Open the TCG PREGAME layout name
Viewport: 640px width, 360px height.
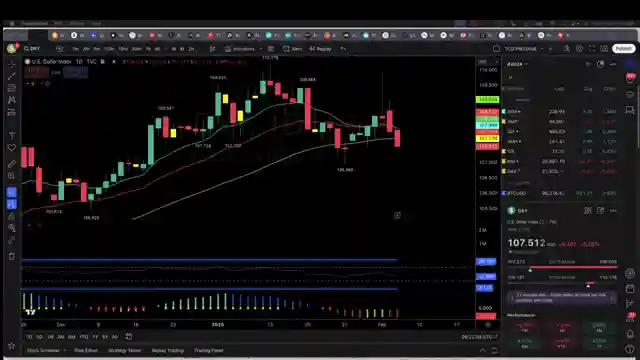[x=520, y=49]
